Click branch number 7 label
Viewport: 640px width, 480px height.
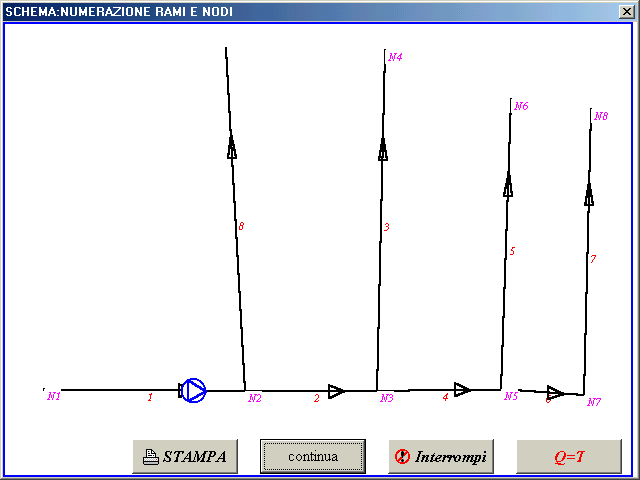click(593, 259)
